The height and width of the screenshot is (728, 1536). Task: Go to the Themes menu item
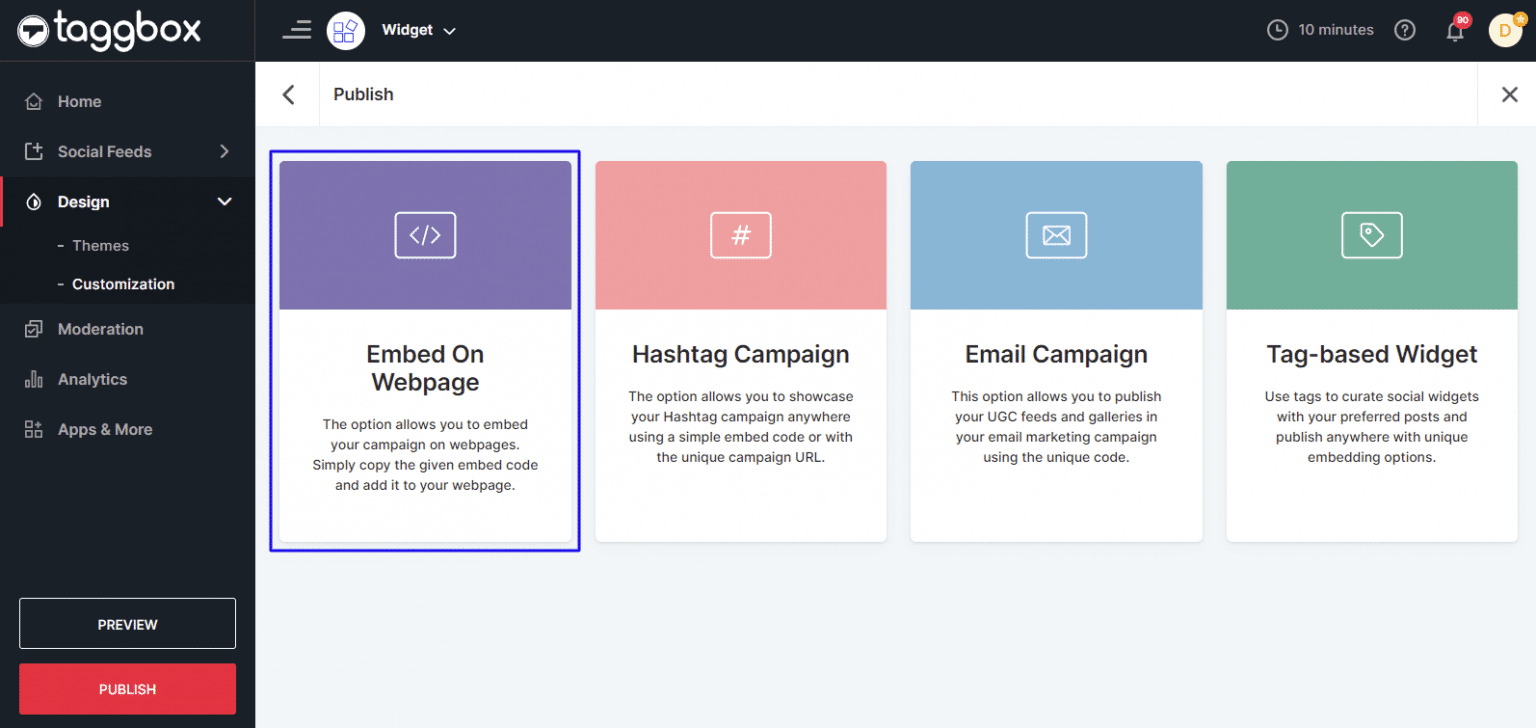point(100,245)
